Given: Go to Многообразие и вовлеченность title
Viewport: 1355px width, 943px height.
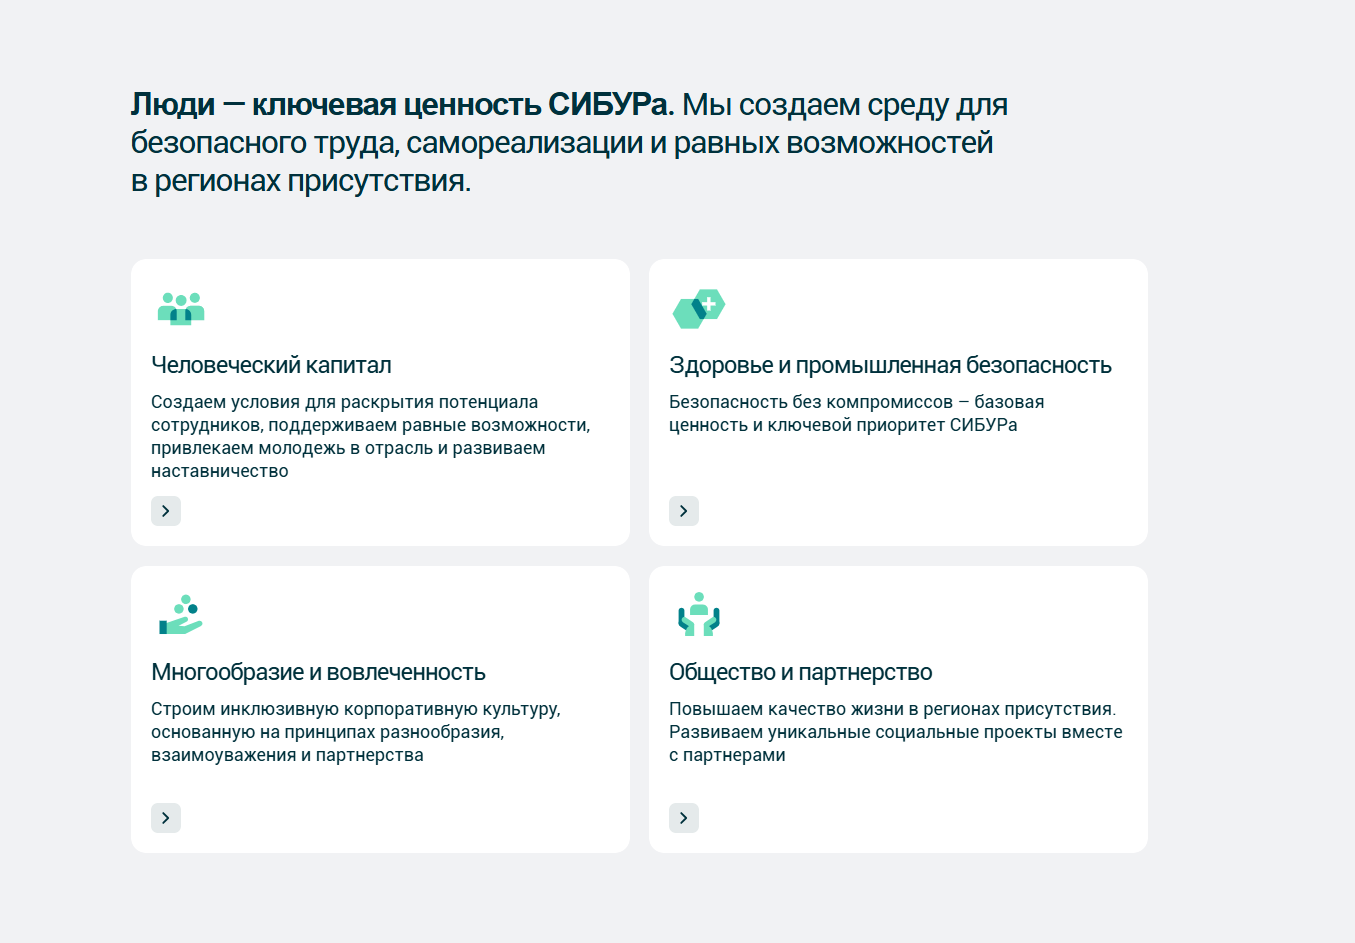Looking at the screenshot, I should tap(318, 672).
